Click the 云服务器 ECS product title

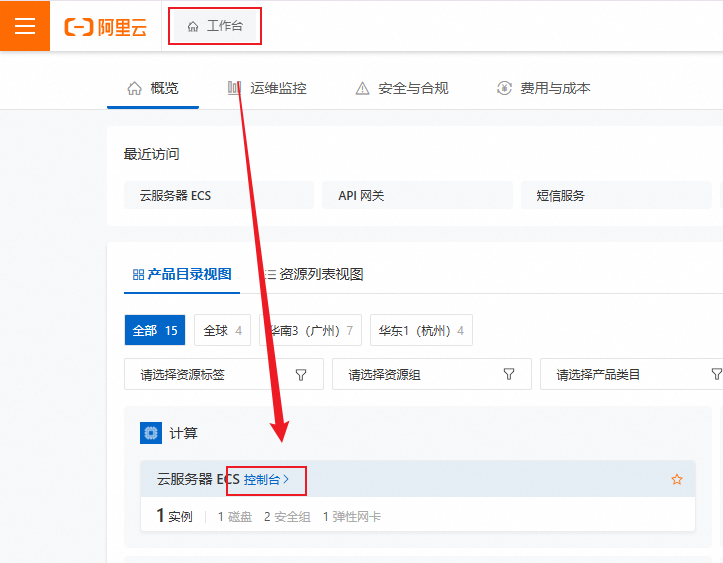(x=198, y=480)
